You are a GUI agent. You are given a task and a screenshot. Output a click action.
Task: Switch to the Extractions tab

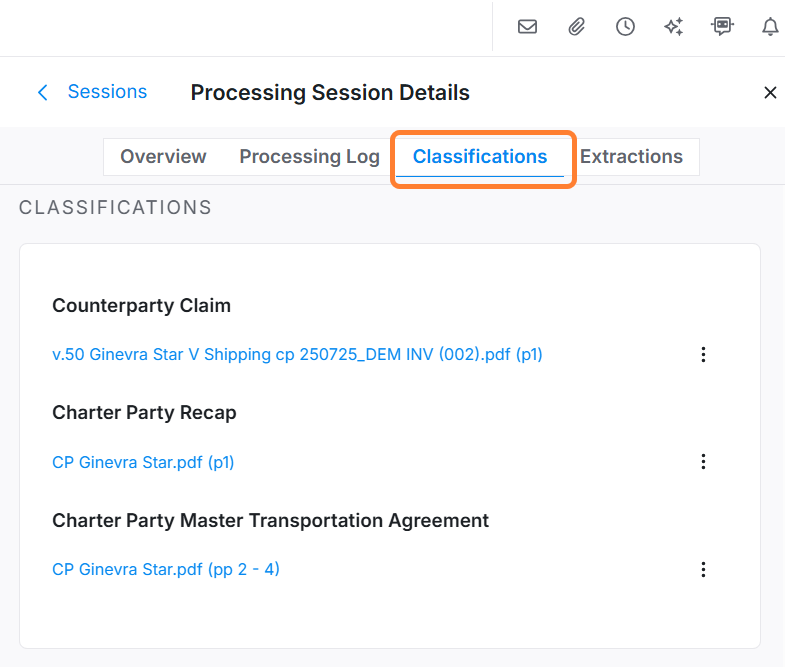(631, 157)
